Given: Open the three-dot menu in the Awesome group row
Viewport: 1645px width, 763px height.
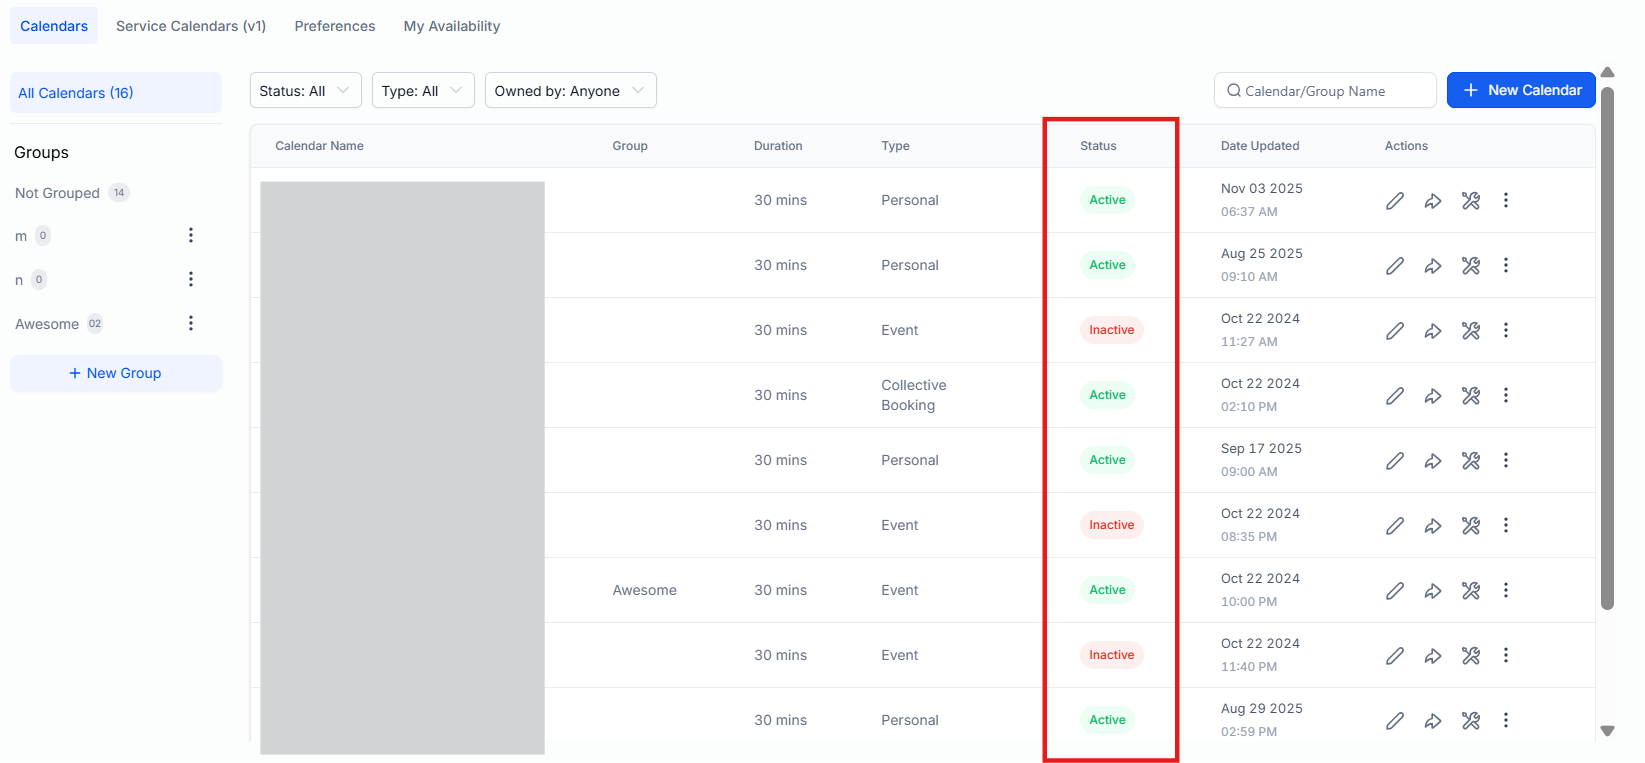Looking at the screenshot, I should (x=1505, y=591).
